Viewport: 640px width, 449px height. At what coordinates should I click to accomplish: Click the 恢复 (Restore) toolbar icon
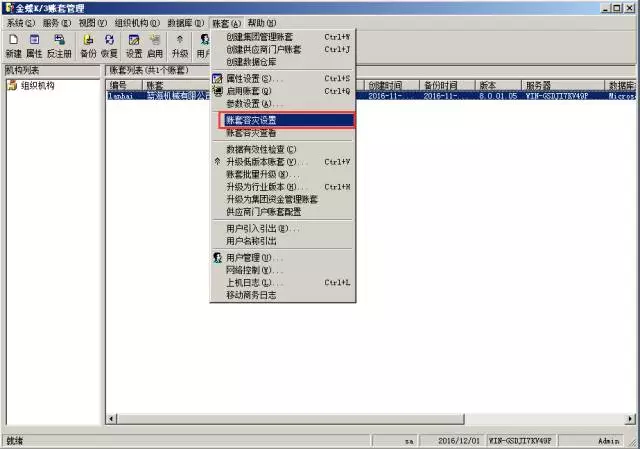pos(109,45)
